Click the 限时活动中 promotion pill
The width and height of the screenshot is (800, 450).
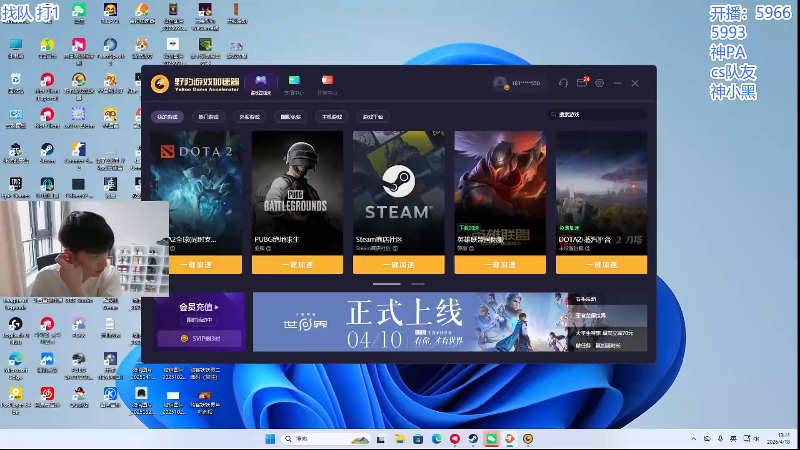(199, 320)
